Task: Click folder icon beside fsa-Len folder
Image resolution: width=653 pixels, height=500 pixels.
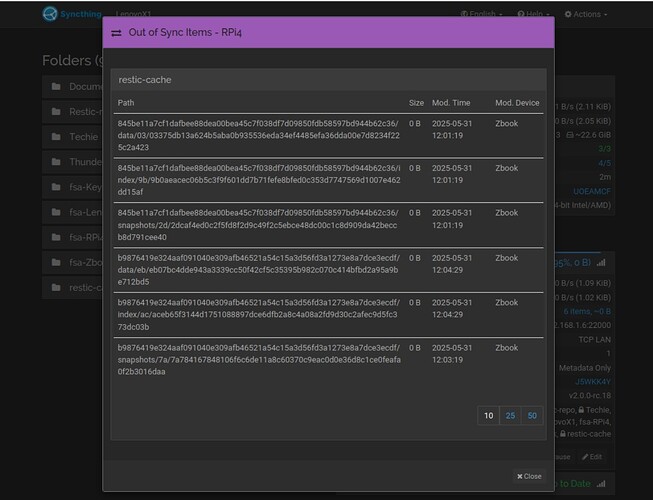Action: (56, 212)
